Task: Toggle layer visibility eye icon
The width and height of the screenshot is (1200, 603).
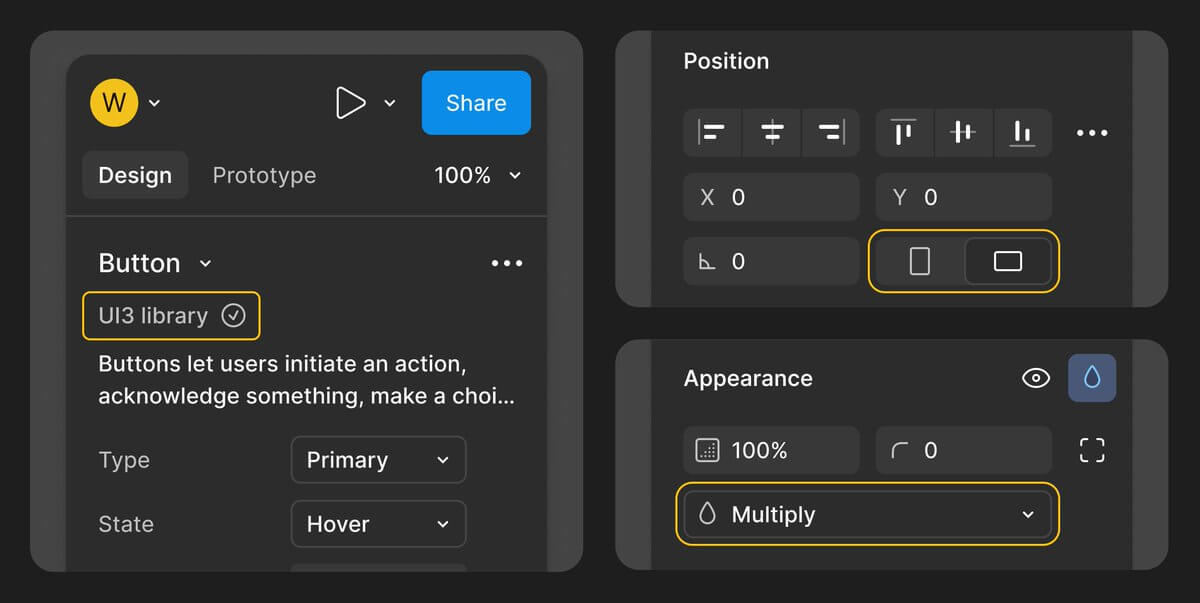Action: tap(1036, 378)
